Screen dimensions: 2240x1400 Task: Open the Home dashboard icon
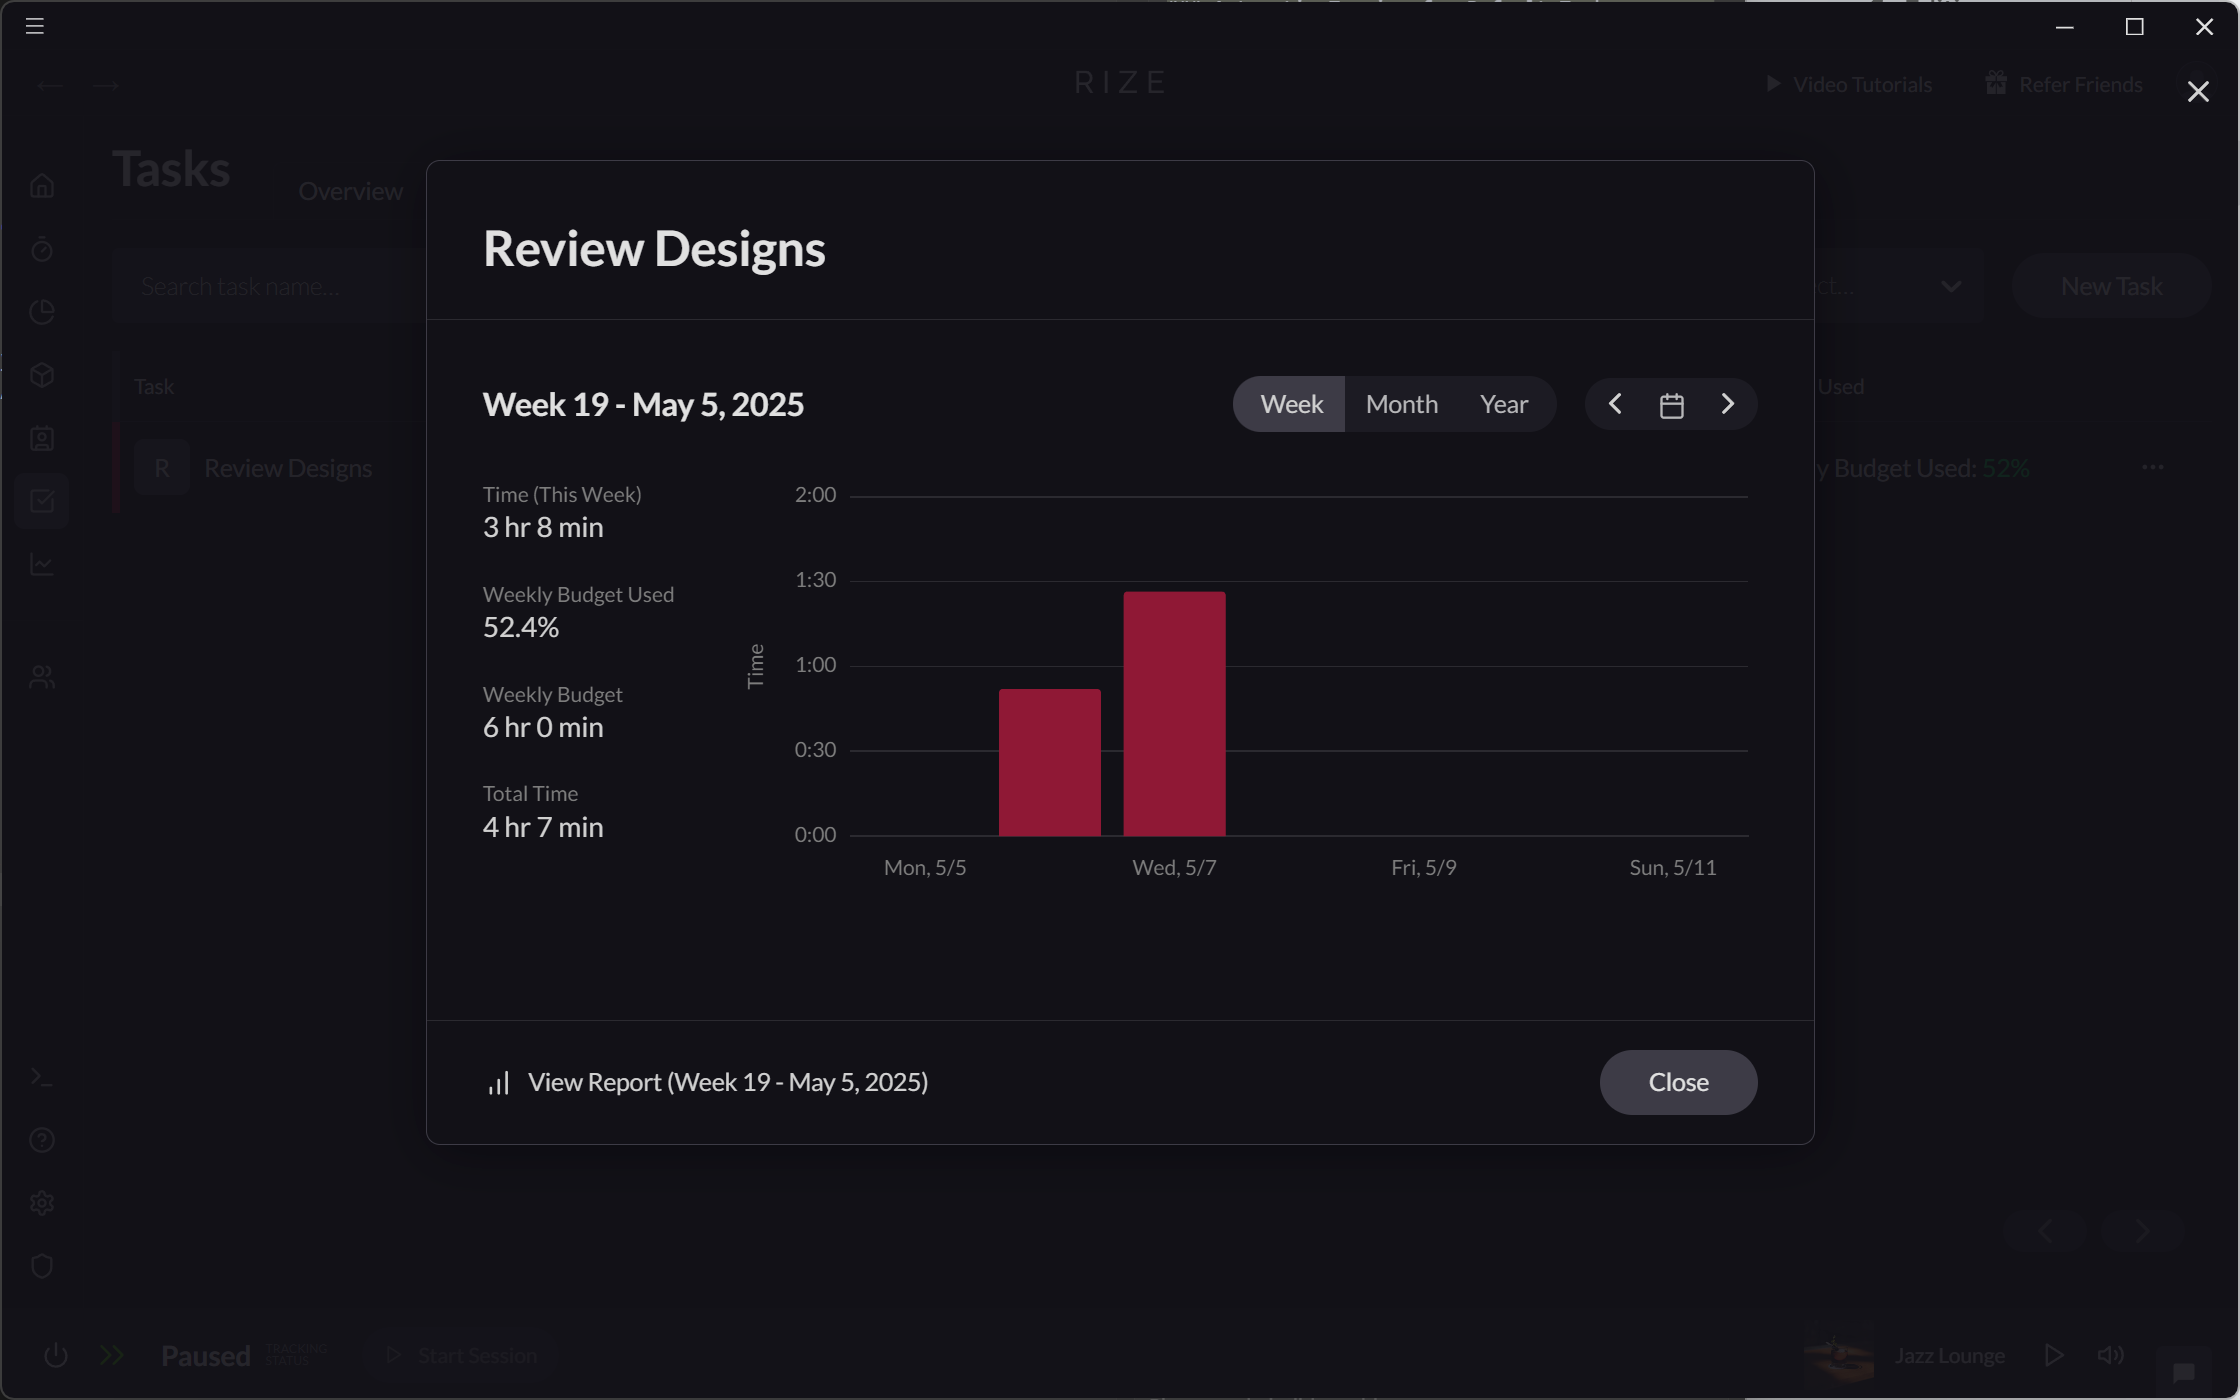click(x=42, y=185)
